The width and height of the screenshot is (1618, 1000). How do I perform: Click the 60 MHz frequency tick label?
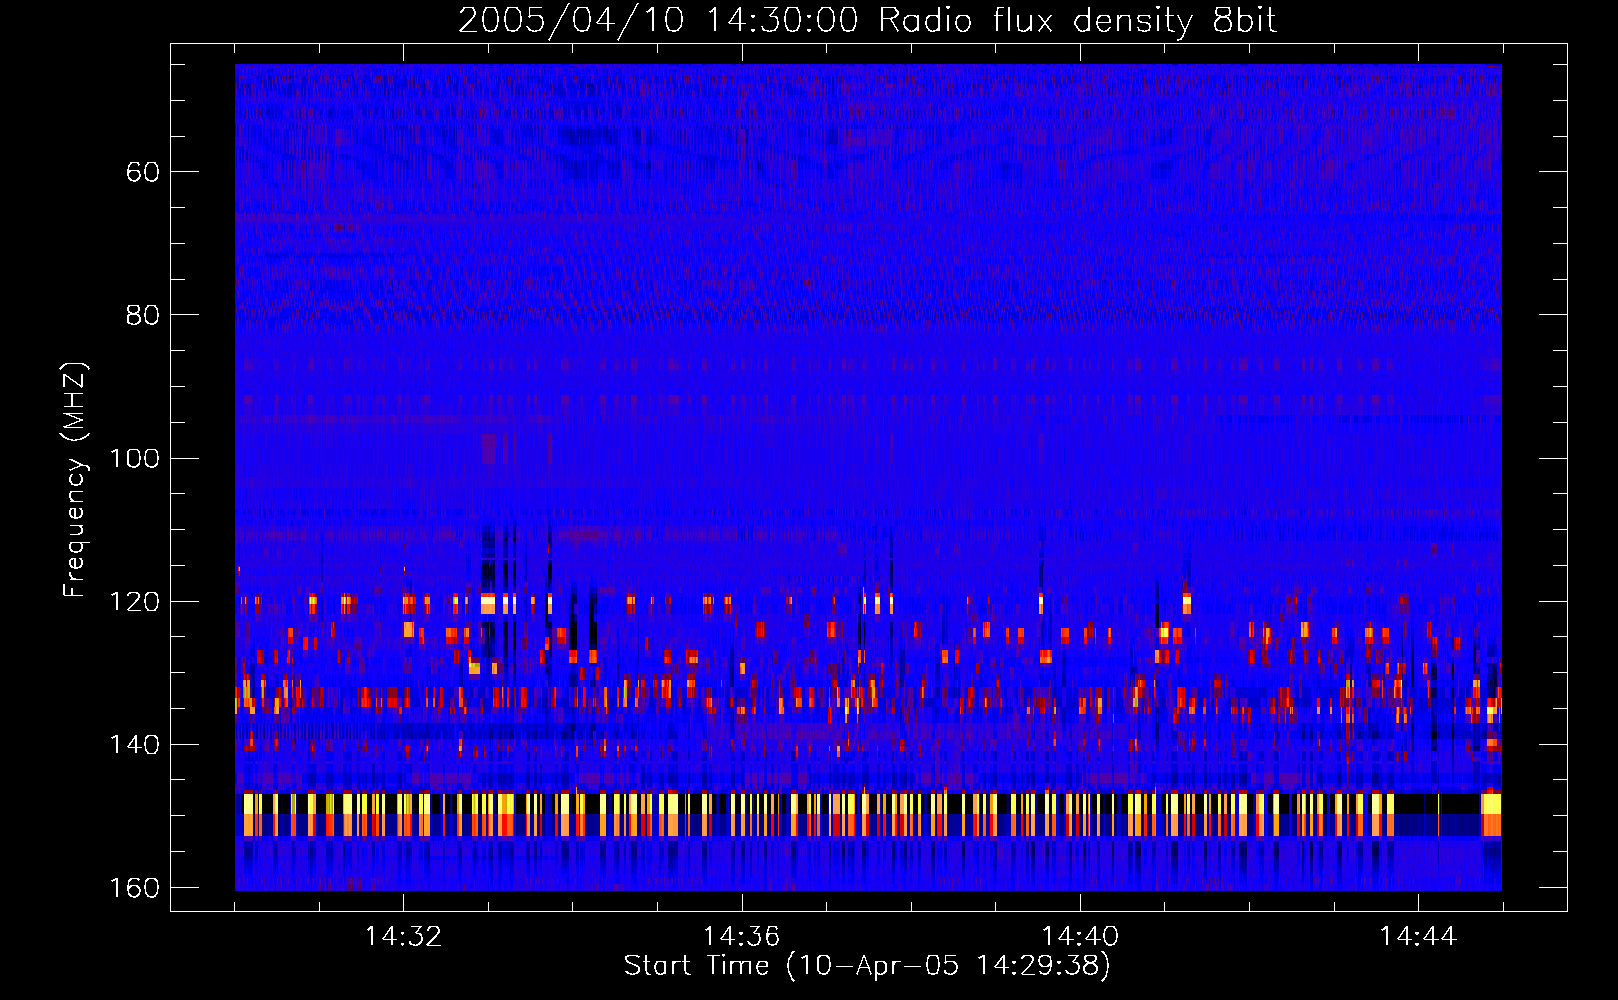(143, 172)
